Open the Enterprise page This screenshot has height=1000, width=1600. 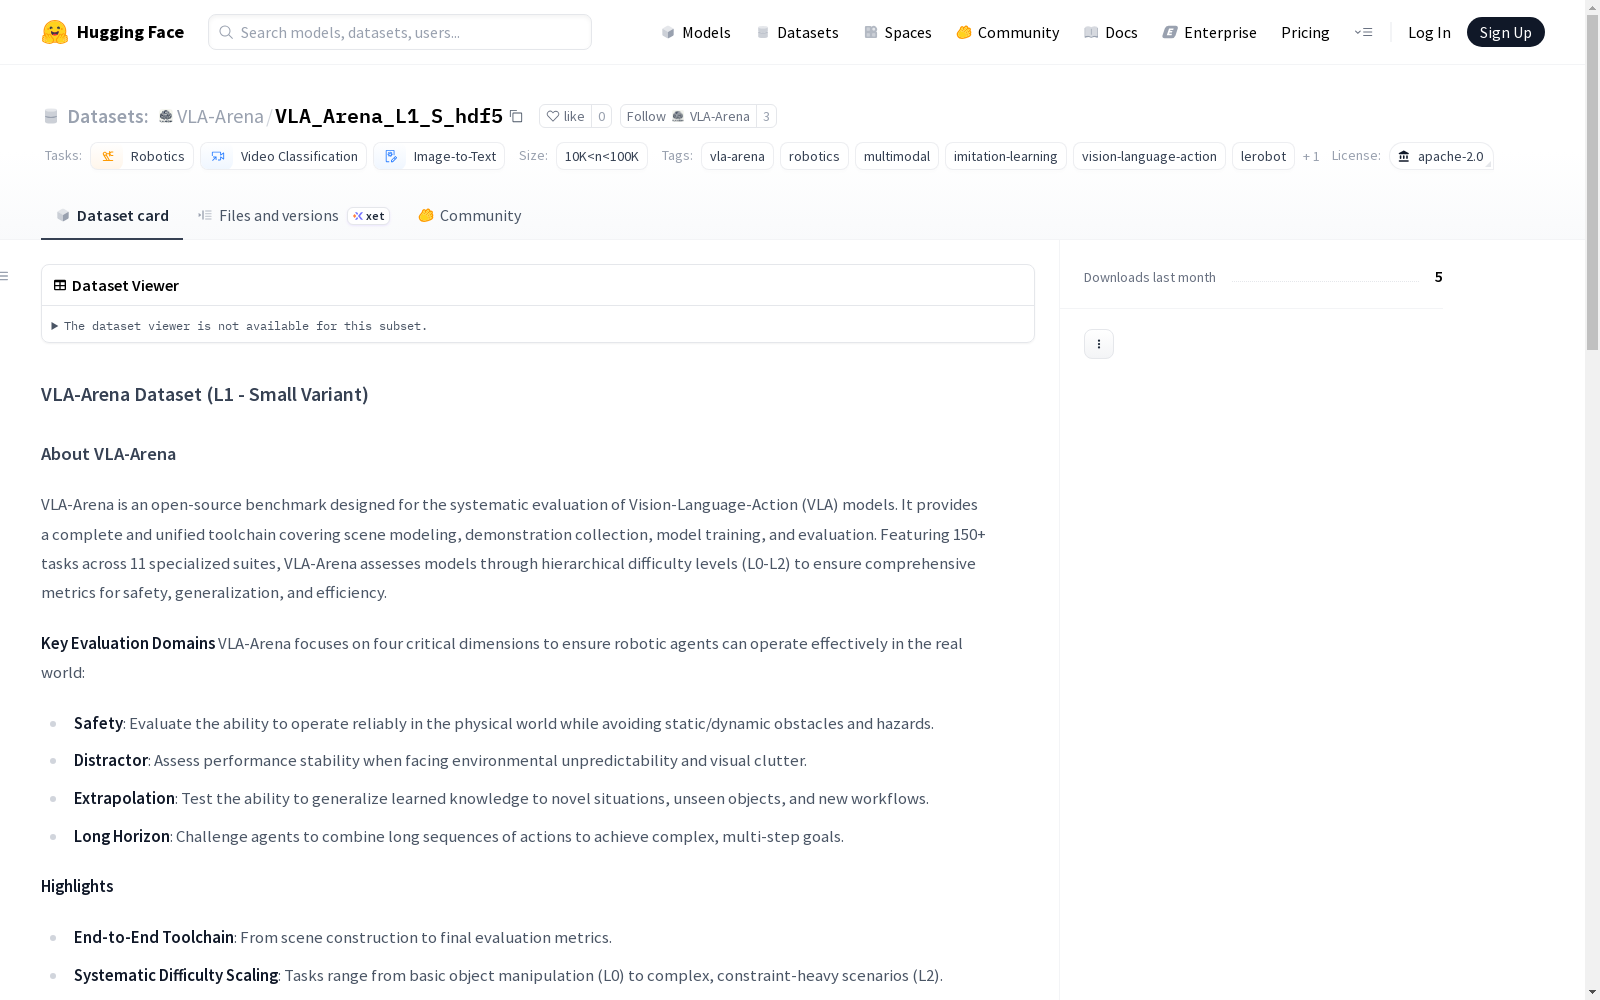(1209, 32)
